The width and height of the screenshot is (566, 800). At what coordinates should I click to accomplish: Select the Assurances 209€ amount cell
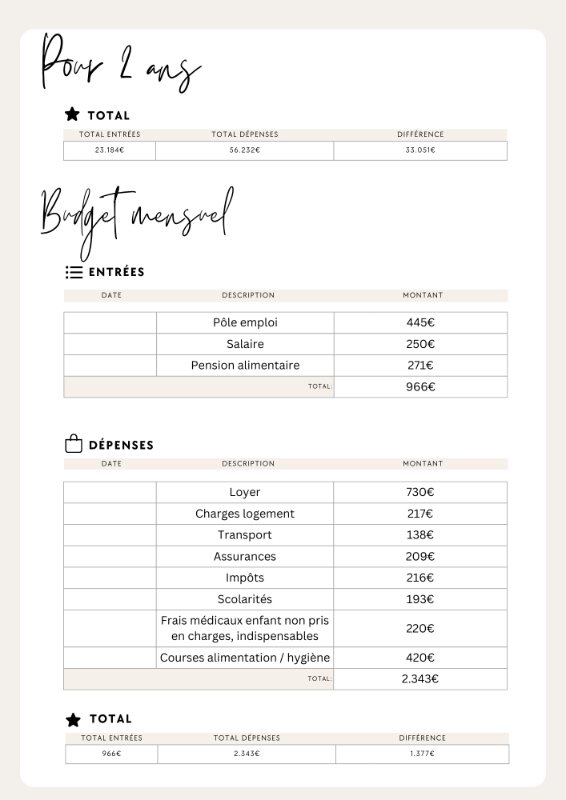[421, 557]
